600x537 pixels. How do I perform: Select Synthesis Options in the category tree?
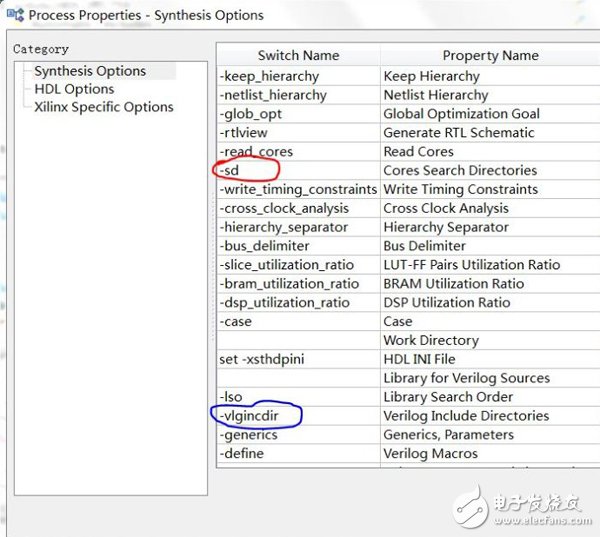click(90, 71)
